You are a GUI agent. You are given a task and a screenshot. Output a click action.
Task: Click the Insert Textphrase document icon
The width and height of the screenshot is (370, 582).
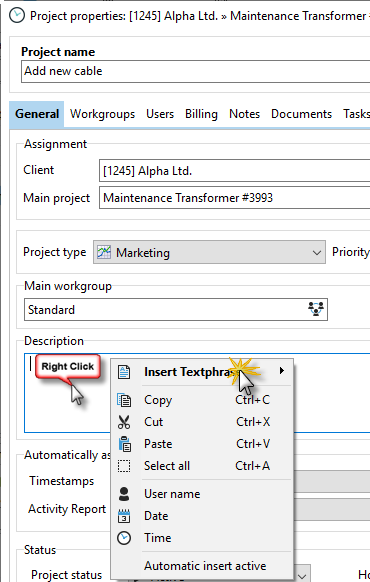click(x=124, y=372)
